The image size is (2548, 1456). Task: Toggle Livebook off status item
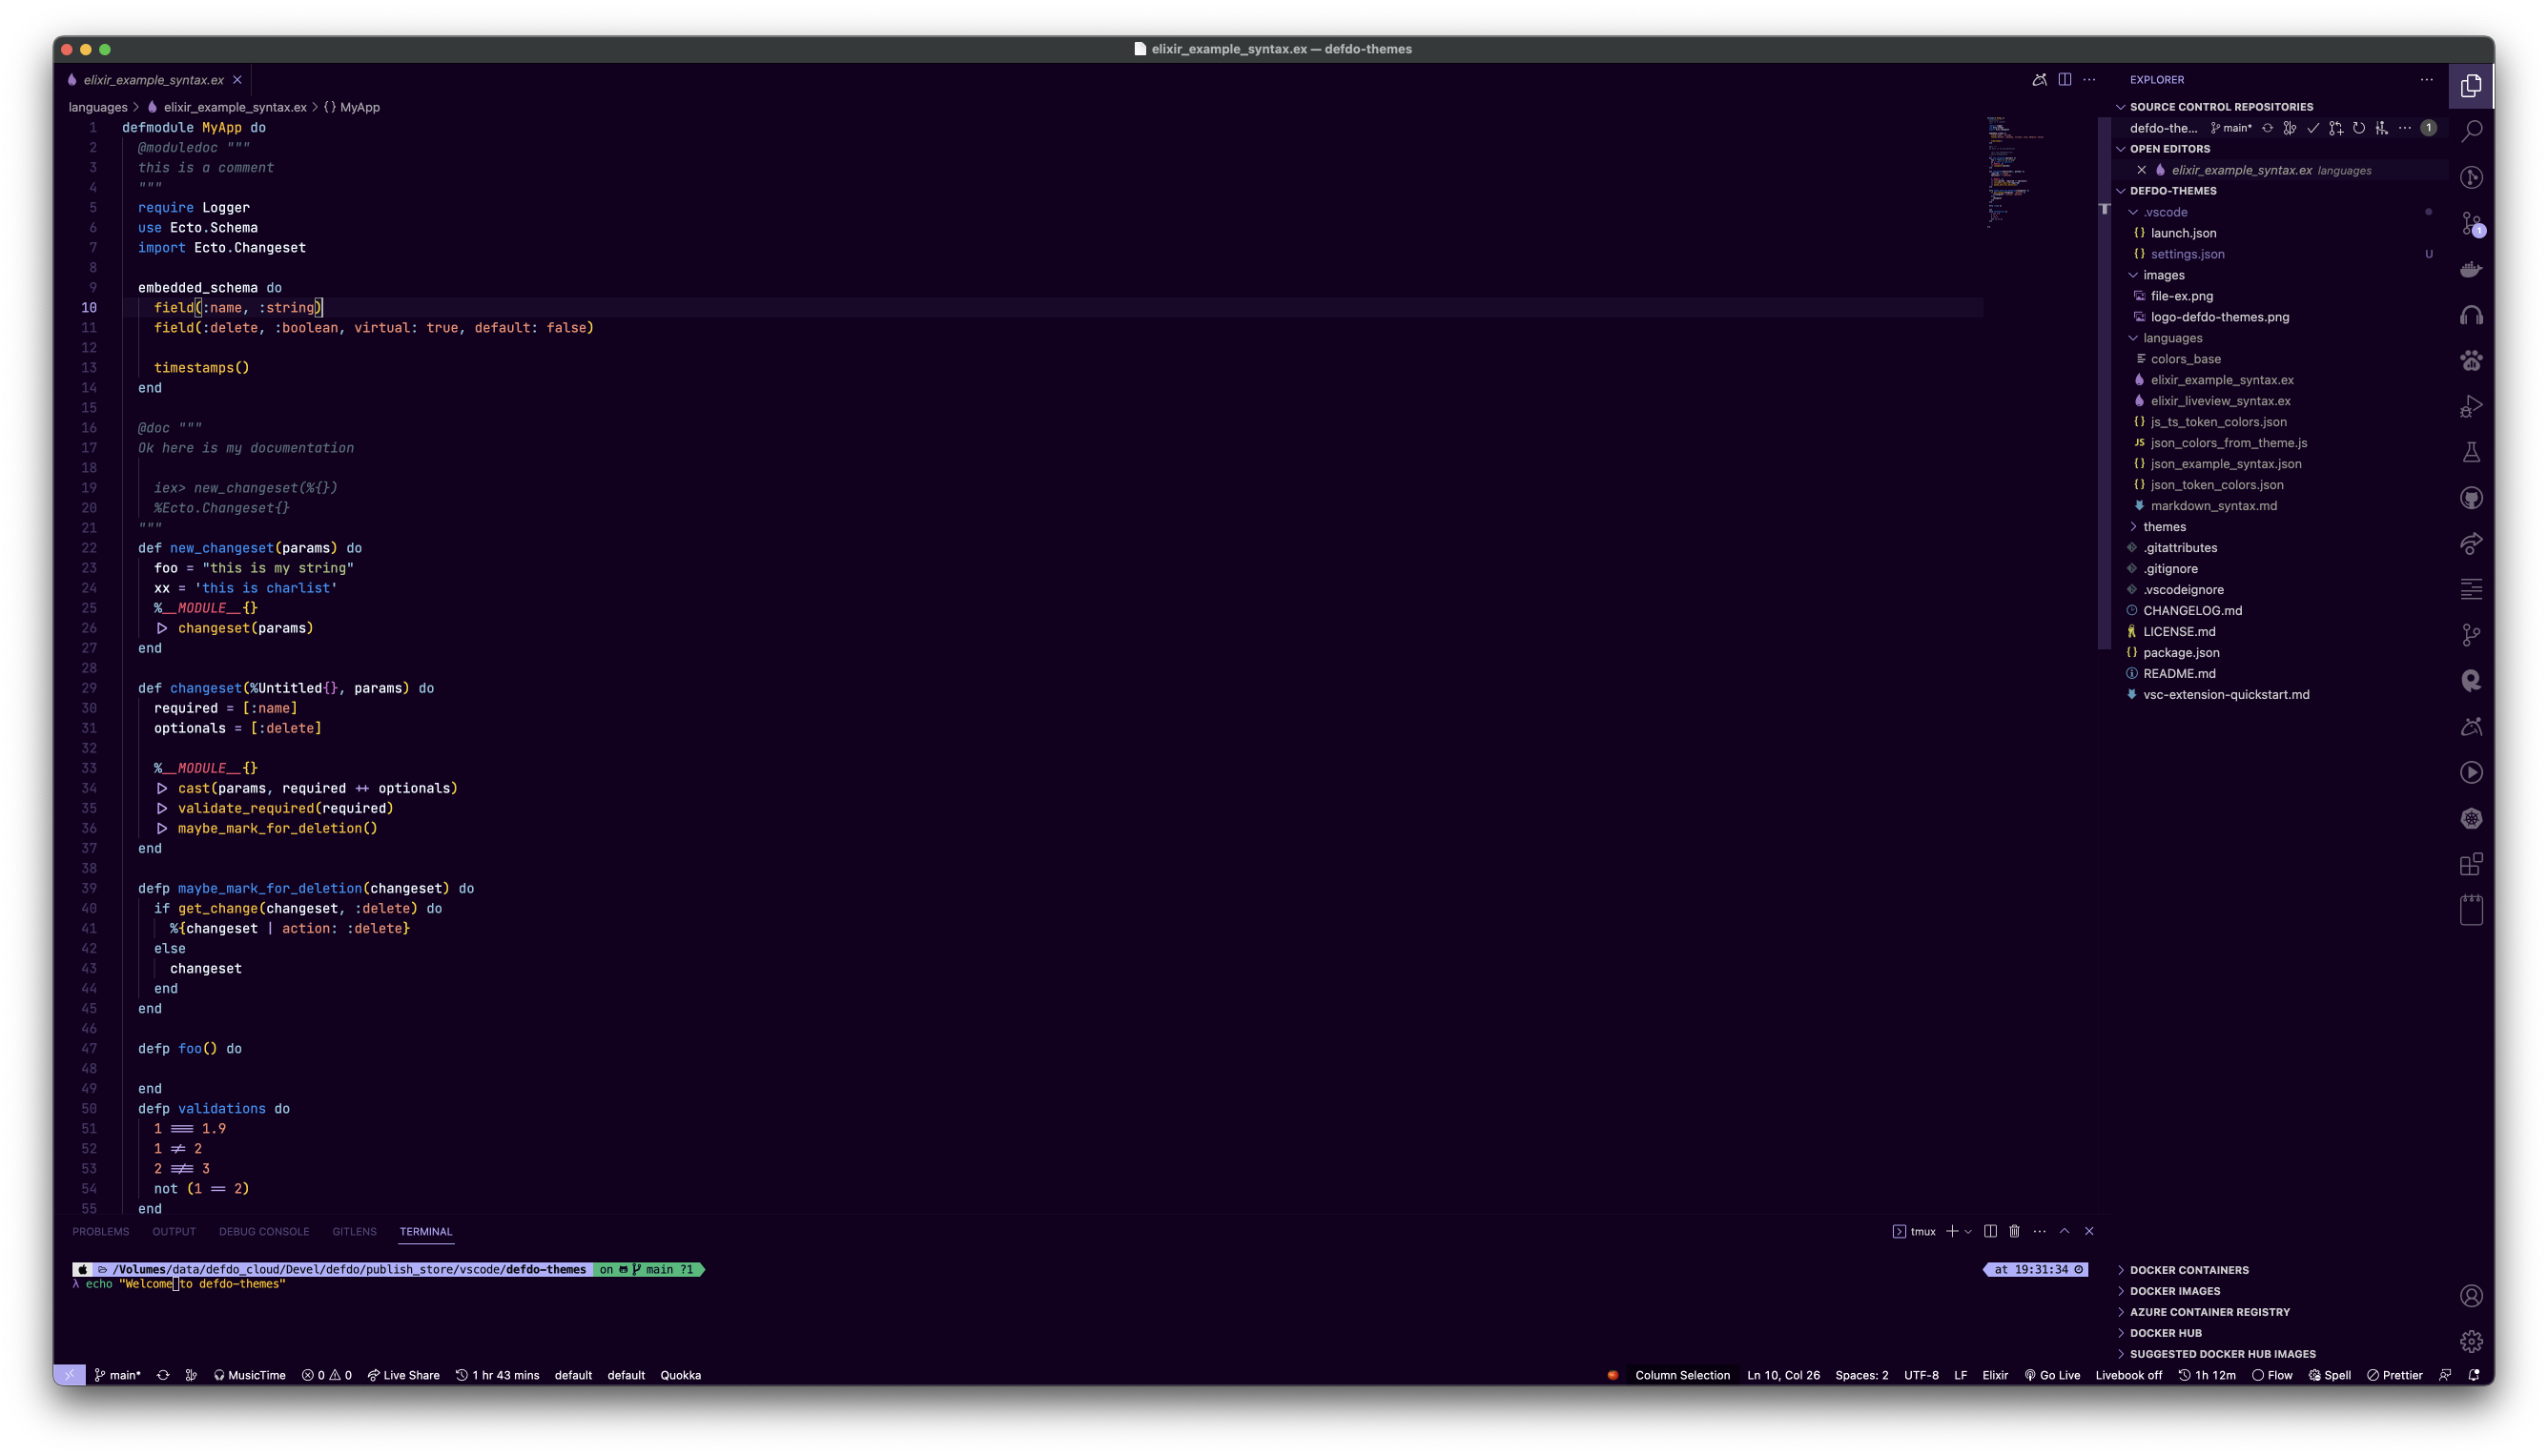2128,1375
